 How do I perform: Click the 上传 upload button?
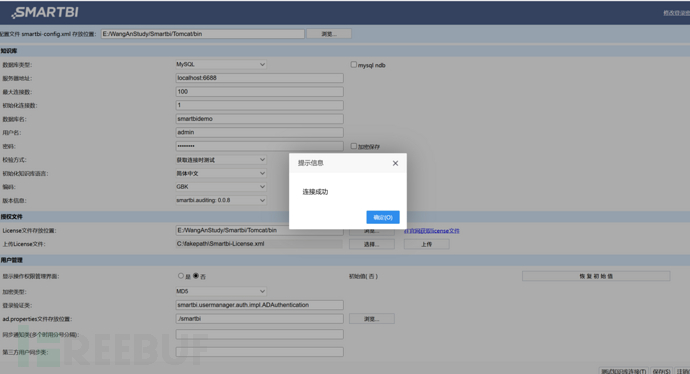click(426, 244)
